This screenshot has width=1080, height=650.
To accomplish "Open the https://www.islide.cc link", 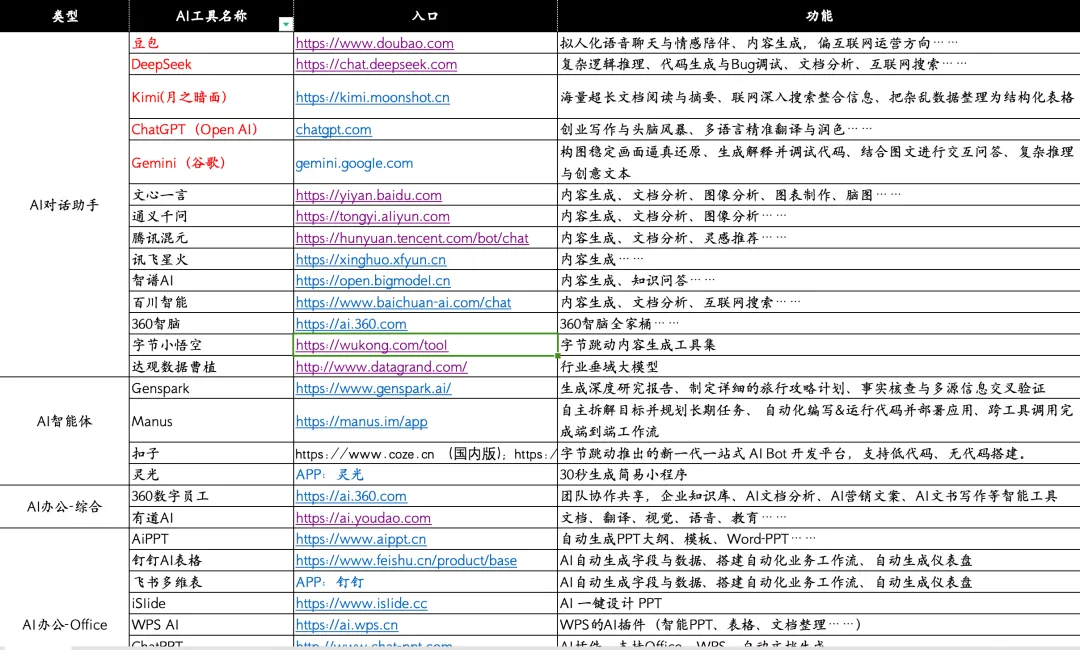I will (x=362, y=604).
